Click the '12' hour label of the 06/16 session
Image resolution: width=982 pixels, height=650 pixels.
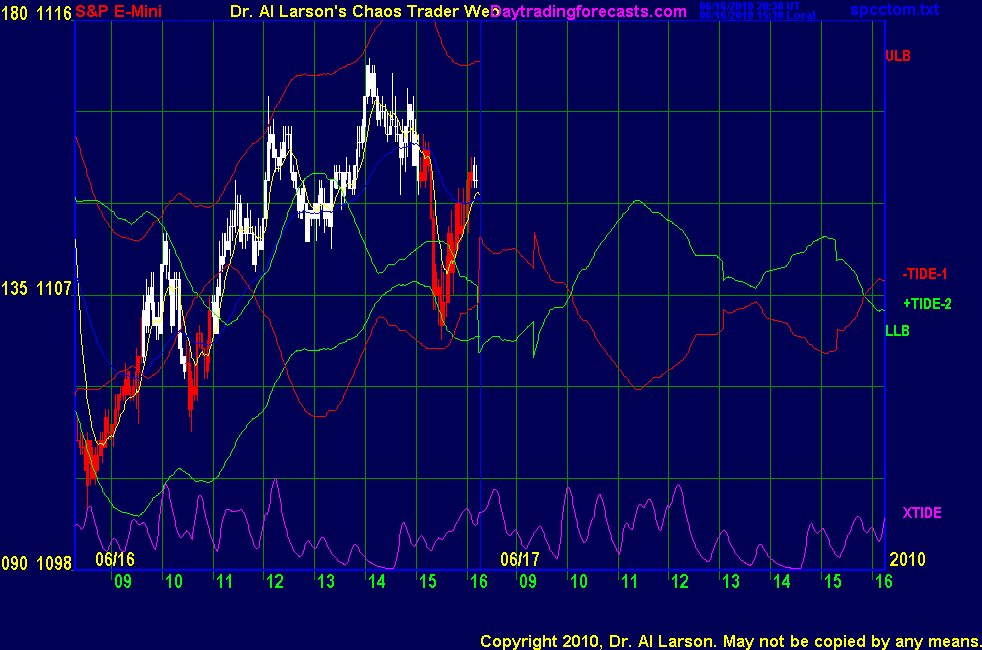pos(275,582)
